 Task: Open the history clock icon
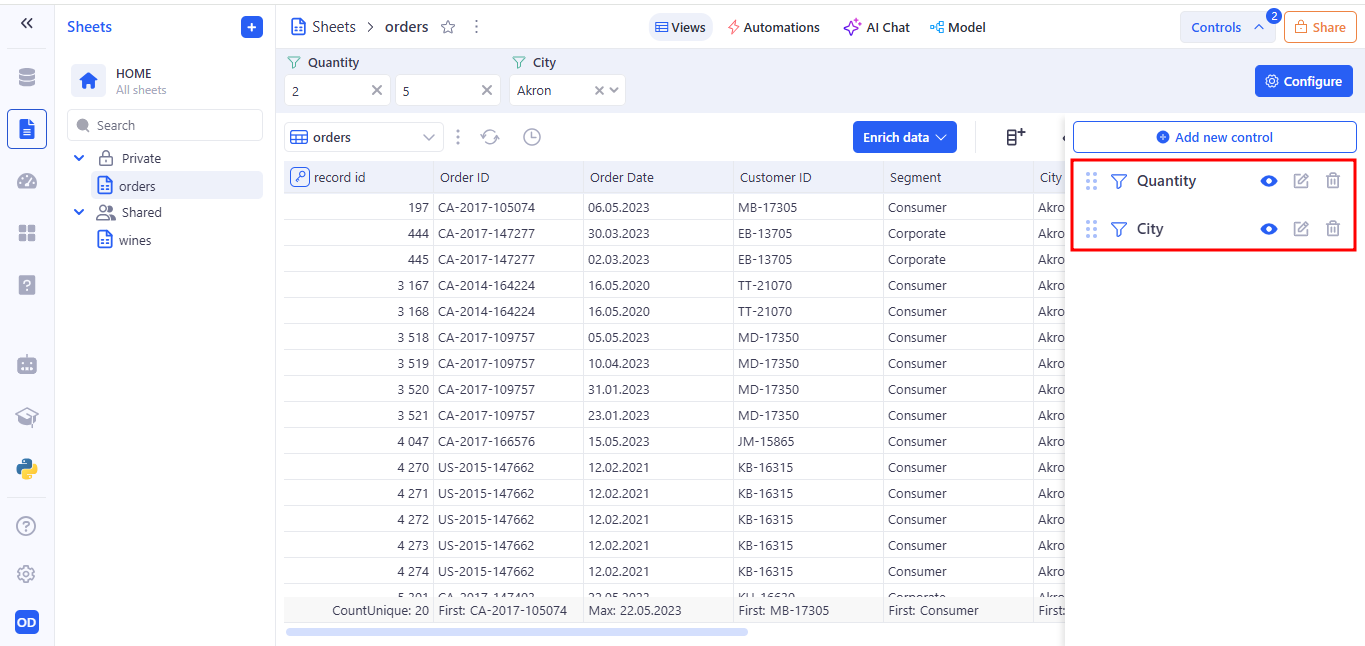[532, 137]
